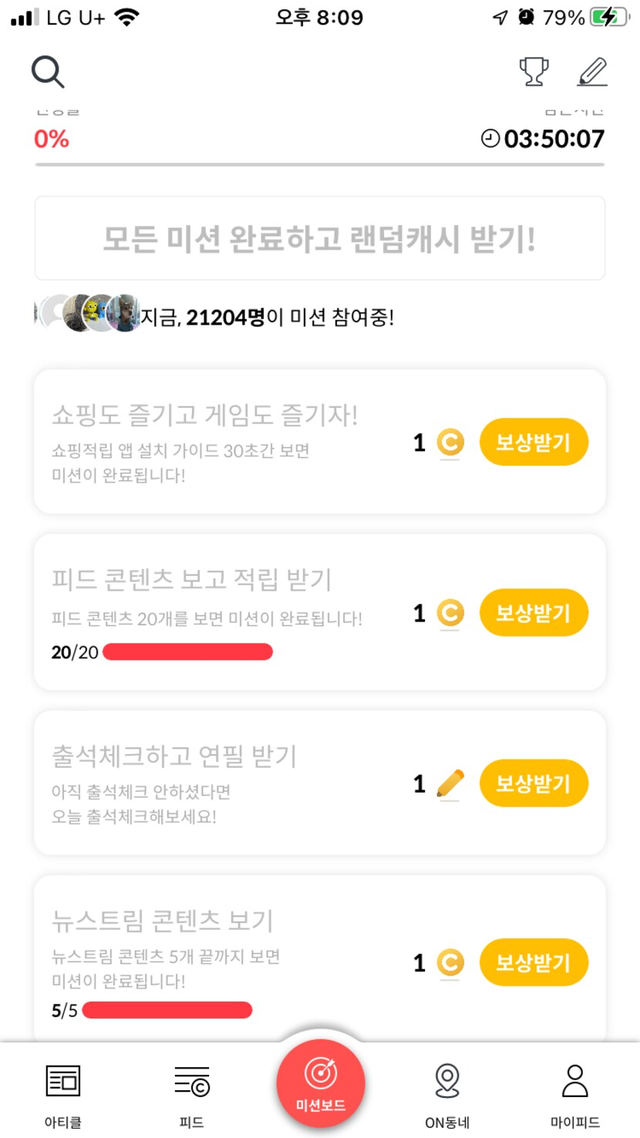Claim reward for the shopping game mission
Image resolution: width=640 pixels, height=1138 pixels.
pyautogui.click(x=534, y=442)
